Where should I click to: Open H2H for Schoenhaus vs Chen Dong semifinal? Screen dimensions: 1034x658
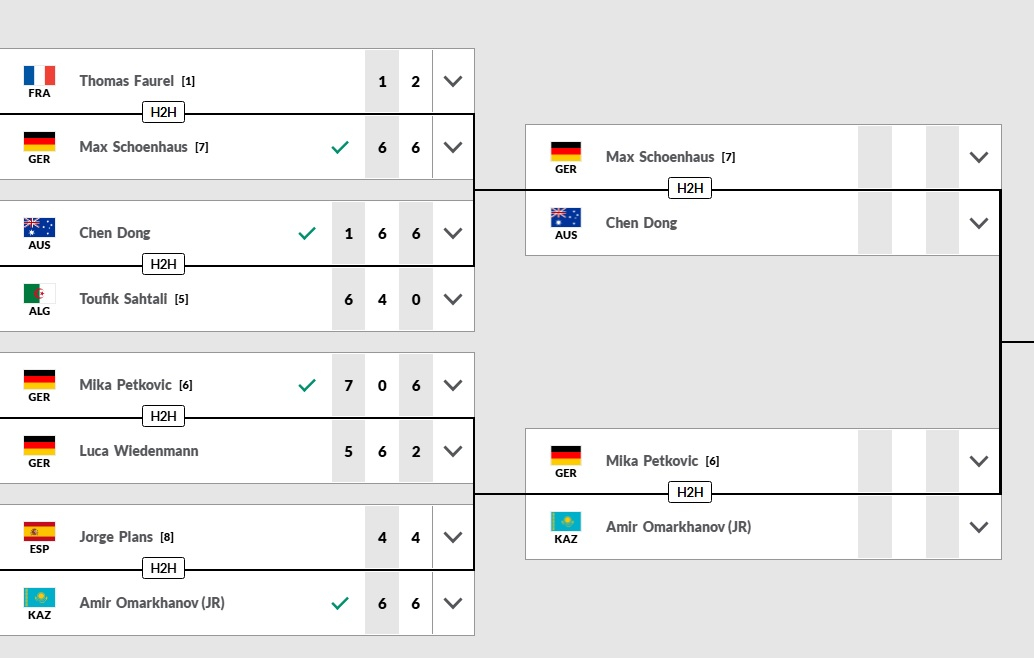click(x=690, y=188)
